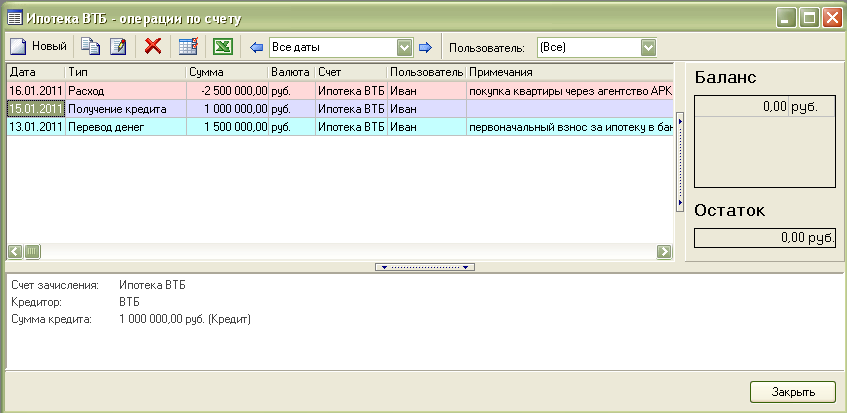This screenshot has width=847, height=413.
Task: Export to Excel using the green icon
Action: click(x=222, y=47)
